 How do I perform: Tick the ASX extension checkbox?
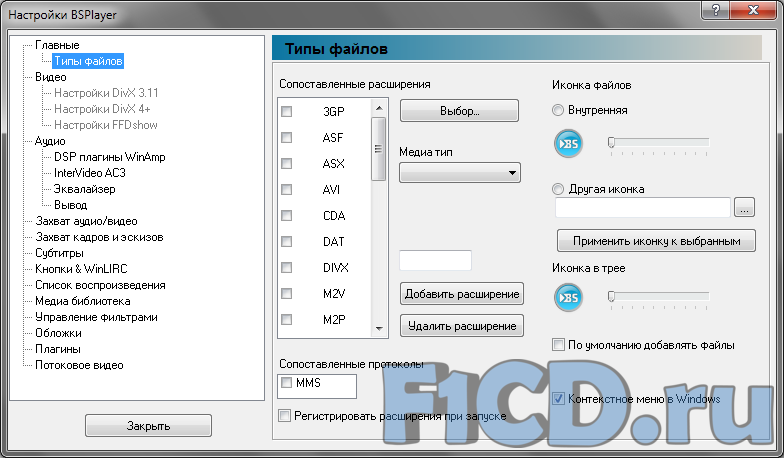click(286, 164)
